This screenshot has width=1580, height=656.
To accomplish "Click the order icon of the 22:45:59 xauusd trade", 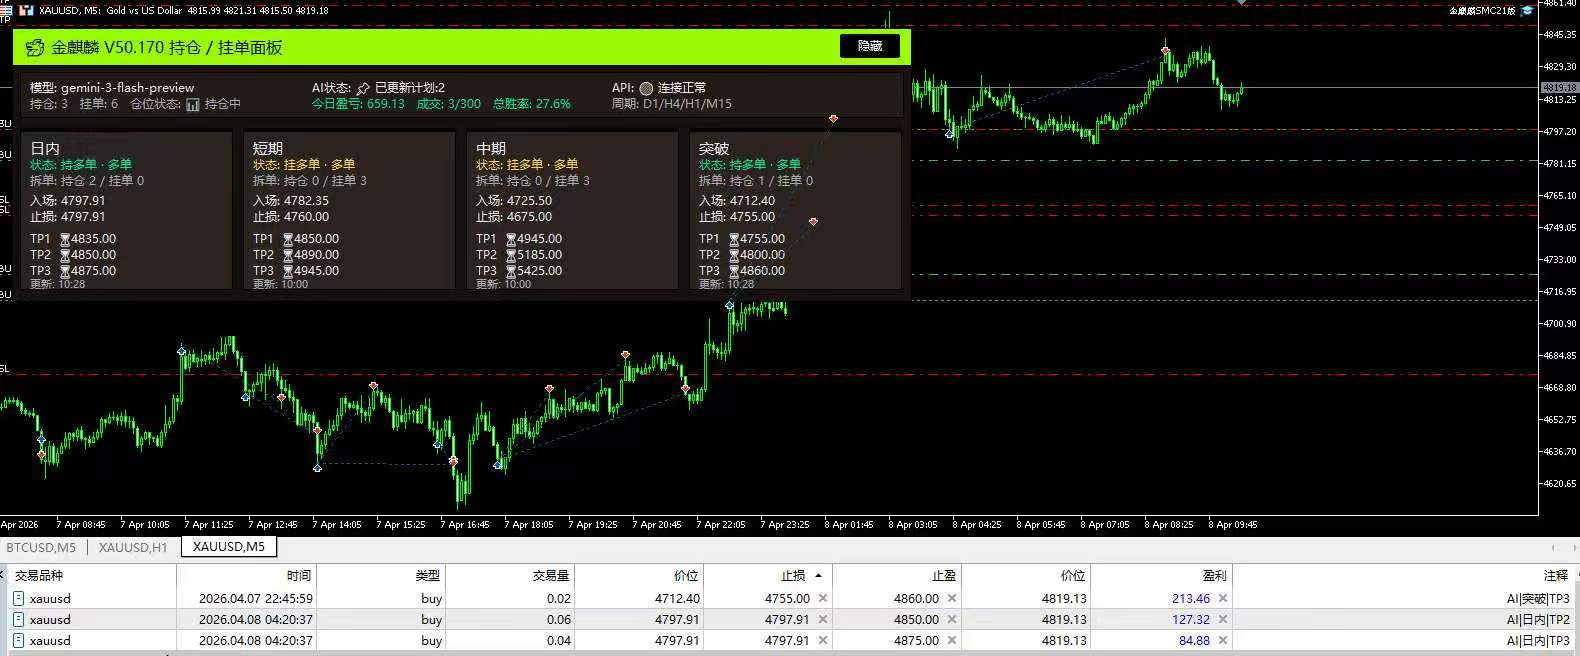I will [18, 598].
